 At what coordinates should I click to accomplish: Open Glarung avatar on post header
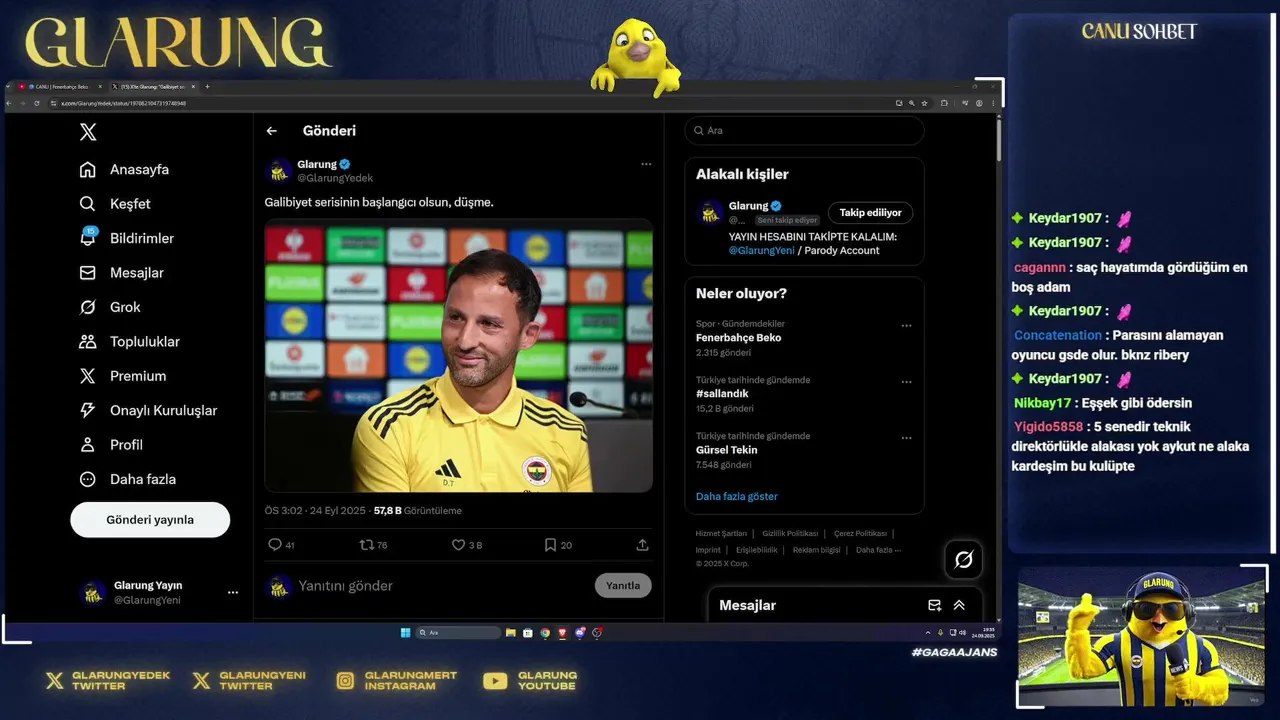click(x=278, y=171)
